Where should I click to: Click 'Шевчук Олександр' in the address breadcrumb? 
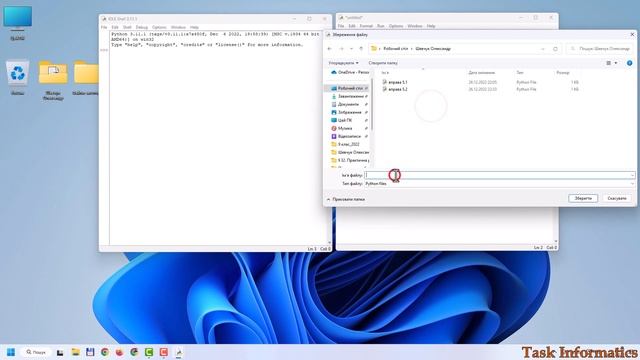pos(433,49)
